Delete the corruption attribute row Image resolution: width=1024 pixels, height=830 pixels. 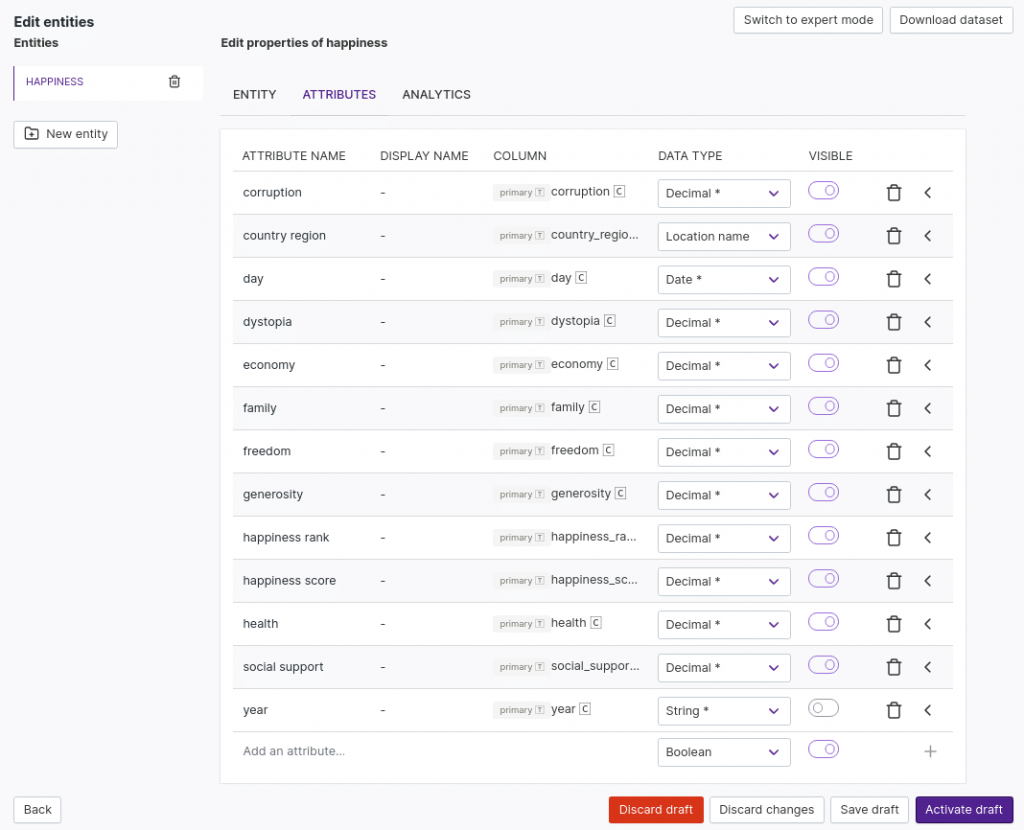click(894, 193)
